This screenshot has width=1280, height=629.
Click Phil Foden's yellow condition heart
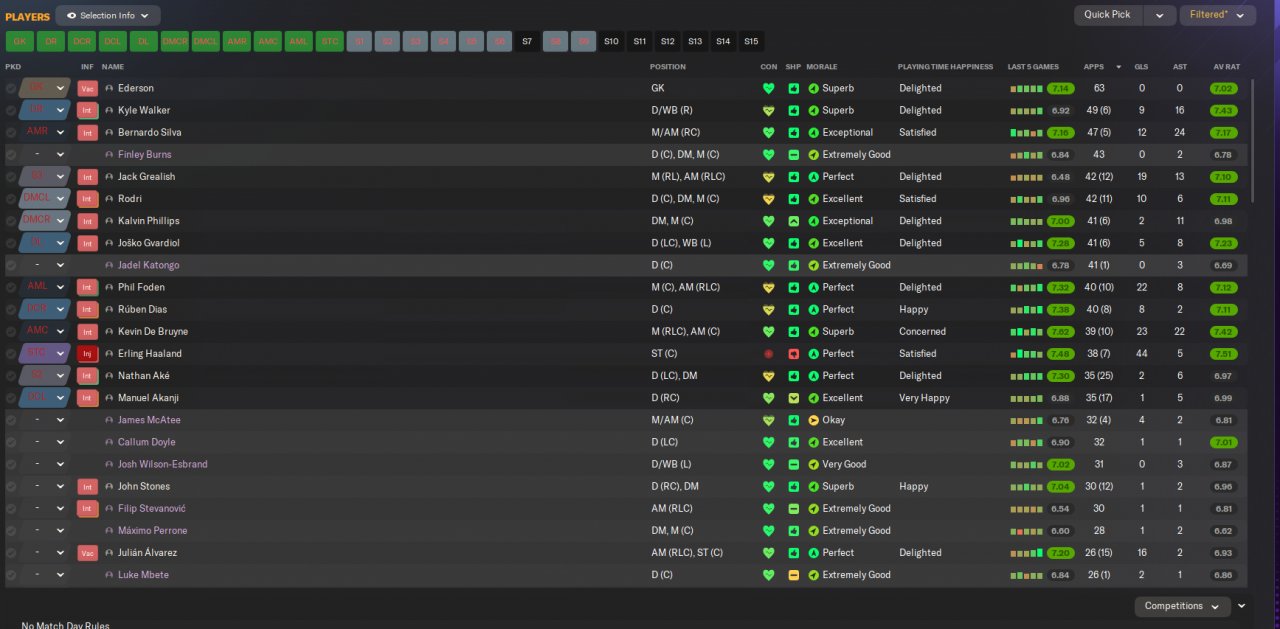(x=768, y=287)
